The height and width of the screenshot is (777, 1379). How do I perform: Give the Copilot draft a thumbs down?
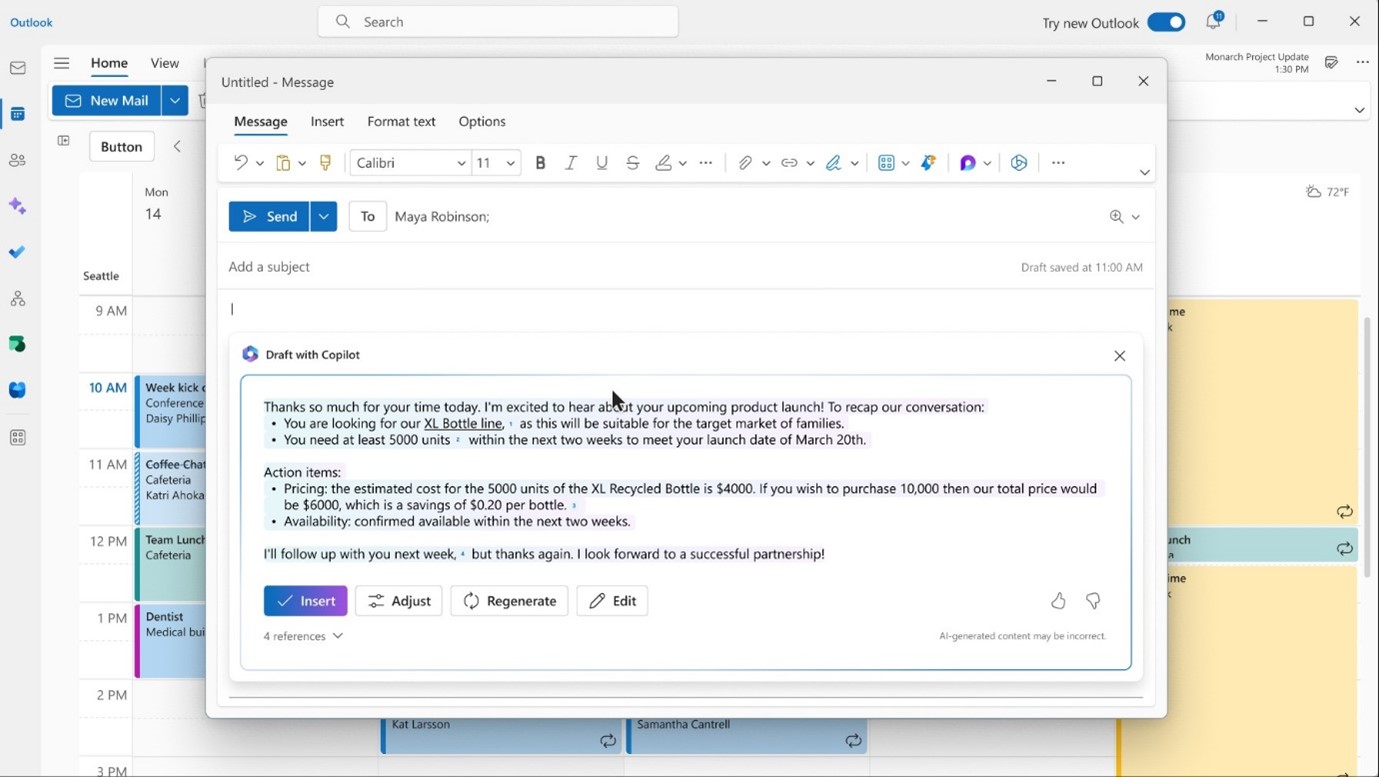(1093, 600)
